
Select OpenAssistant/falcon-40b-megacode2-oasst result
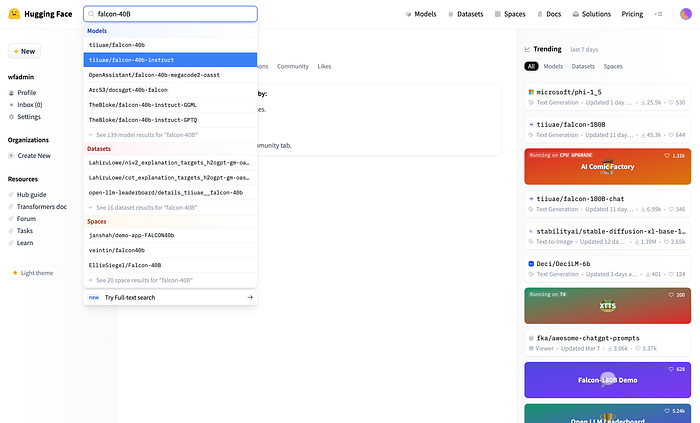(x=170, y=75)
